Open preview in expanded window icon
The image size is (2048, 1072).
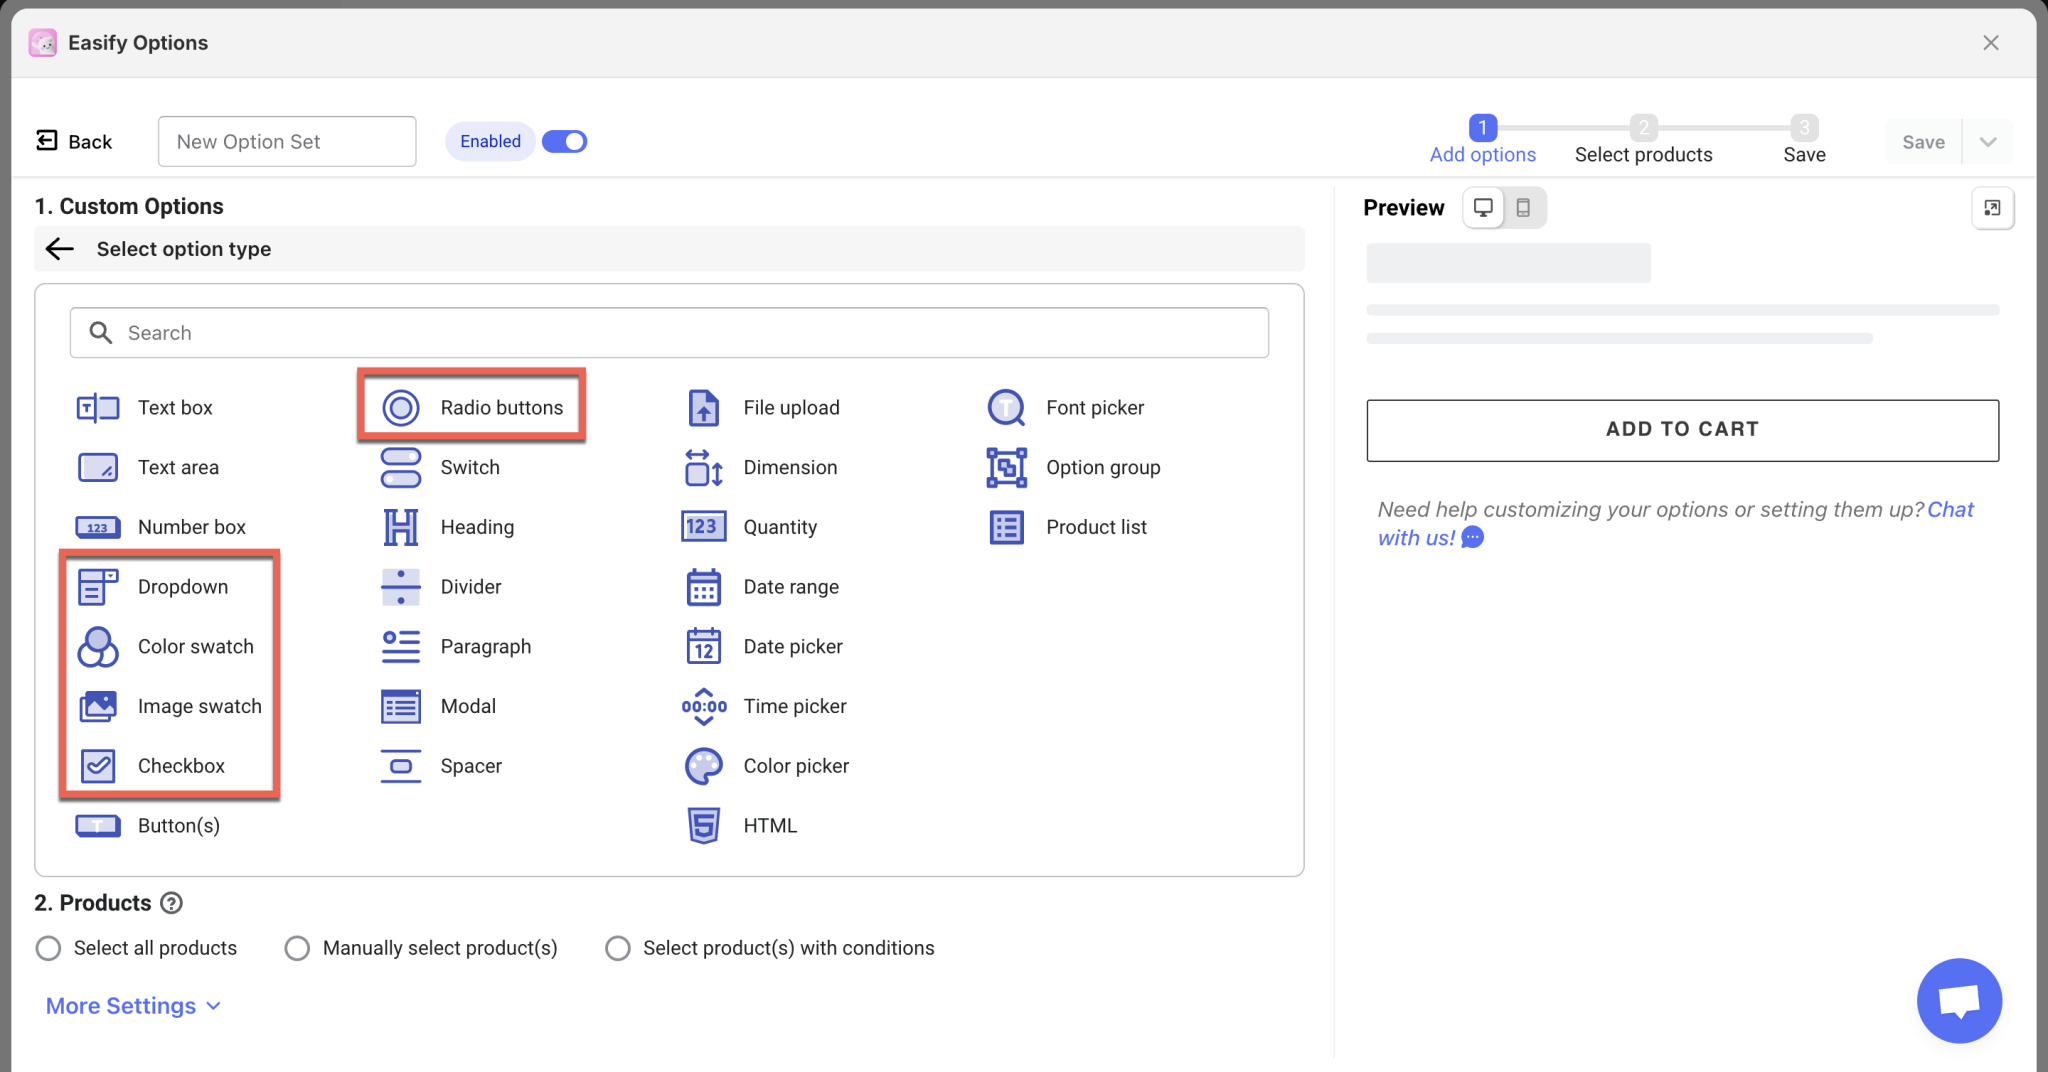(x=1992, y=208)
